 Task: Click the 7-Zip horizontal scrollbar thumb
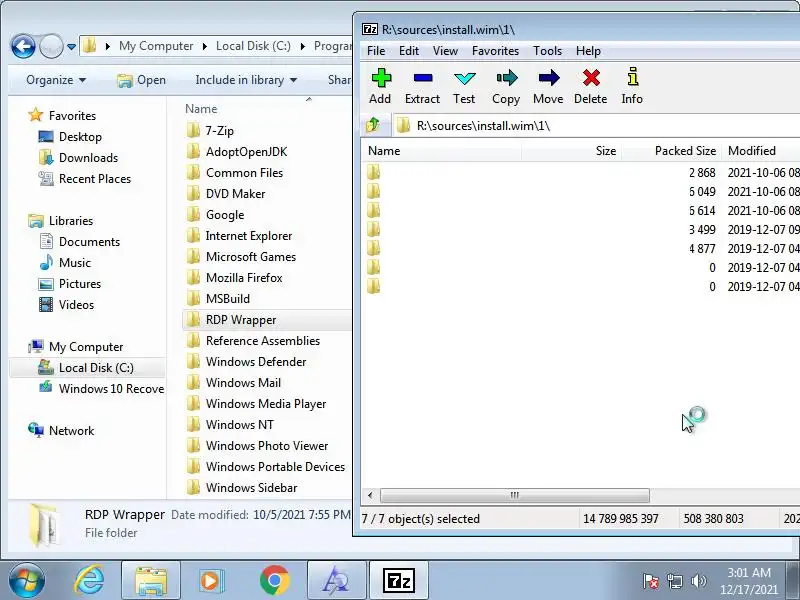click(515, 495)
